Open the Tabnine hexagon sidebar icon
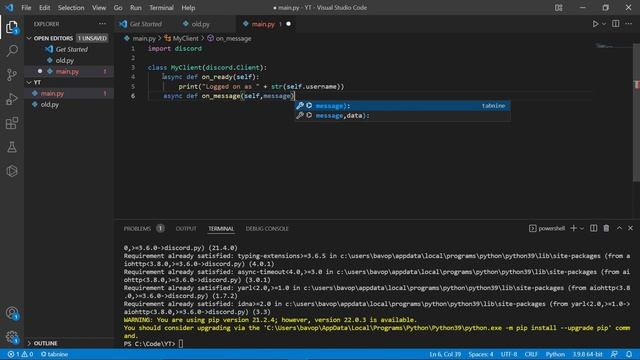640x360 pixels. 12,171
